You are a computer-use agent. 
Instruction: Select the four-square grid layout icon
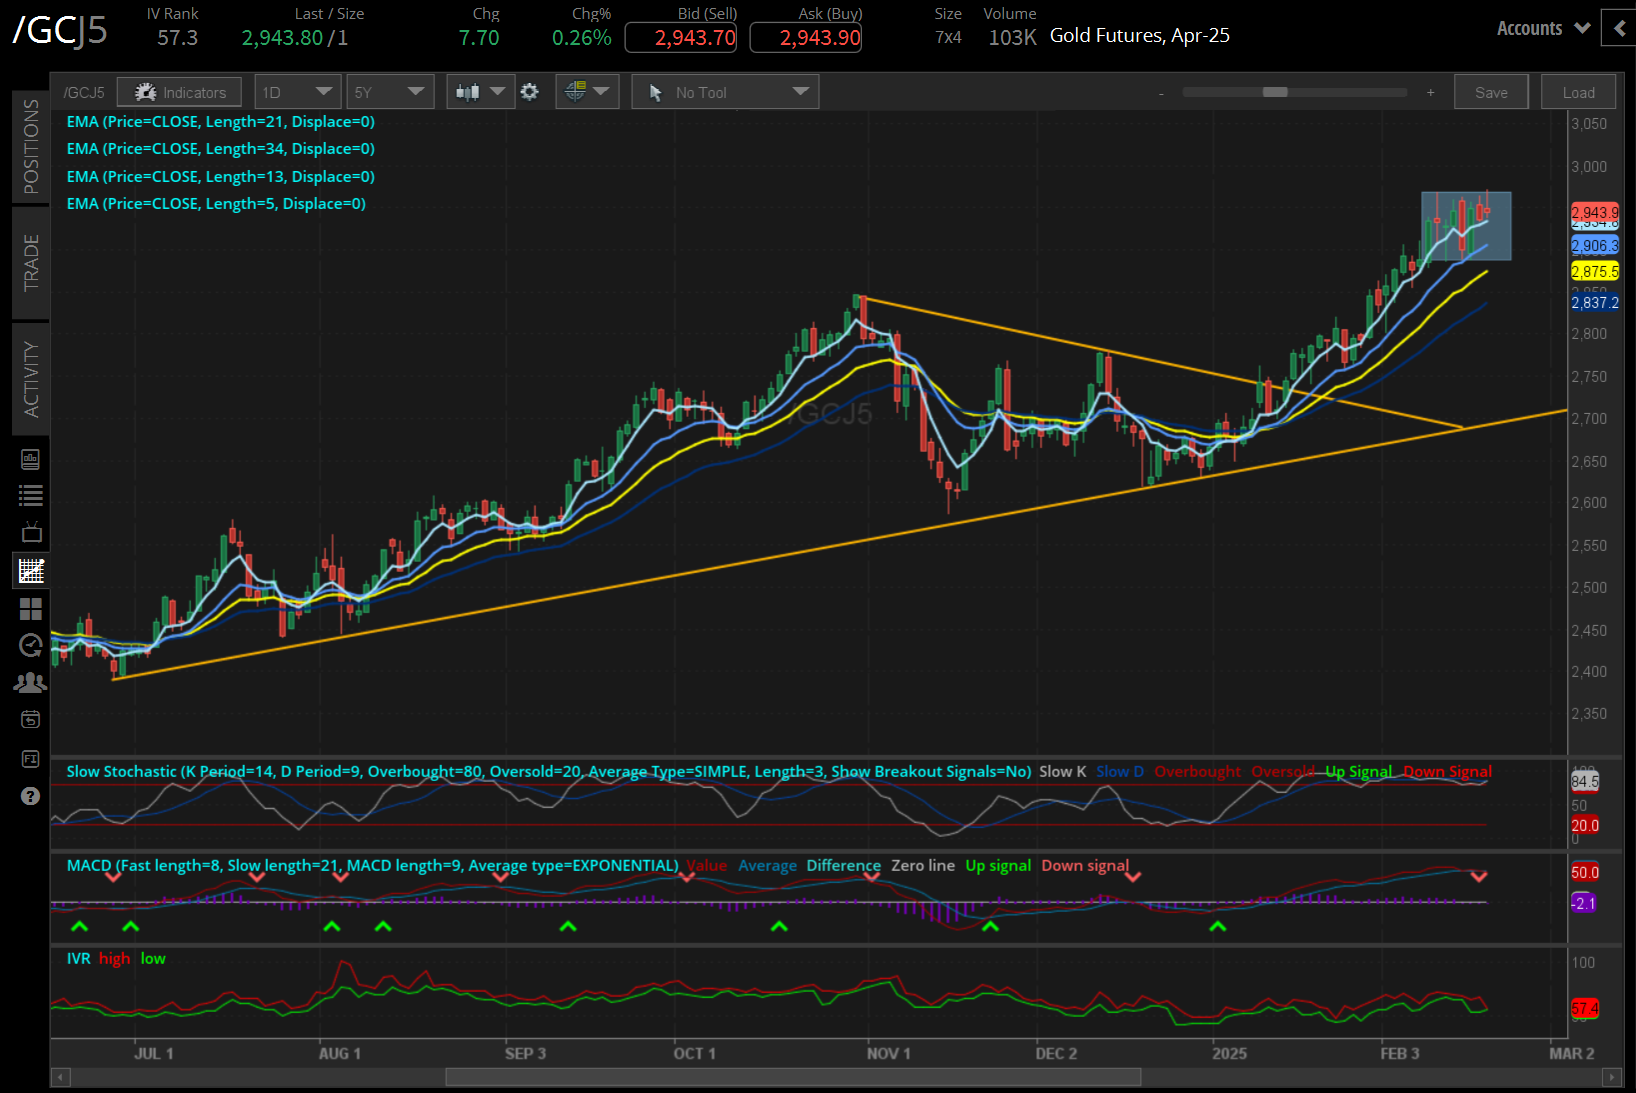(x=31, y=609)
